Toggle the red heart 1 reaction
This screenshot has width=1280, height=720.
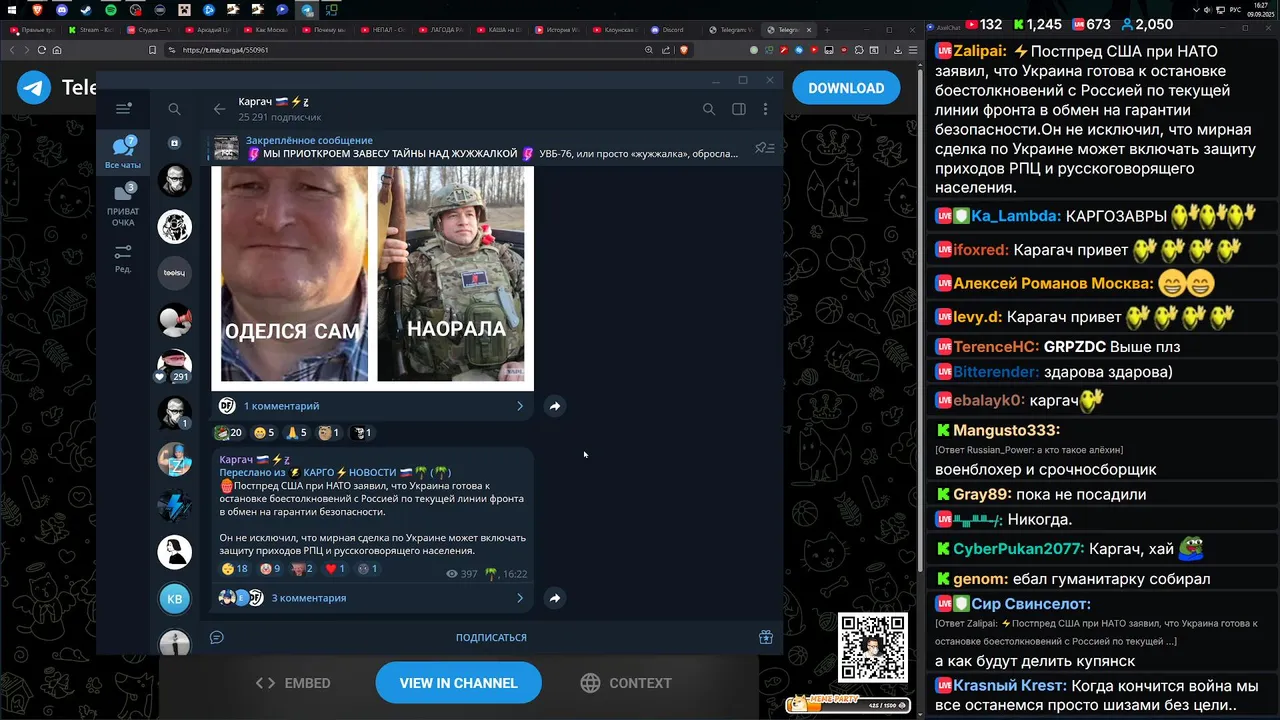click(335, 569)
